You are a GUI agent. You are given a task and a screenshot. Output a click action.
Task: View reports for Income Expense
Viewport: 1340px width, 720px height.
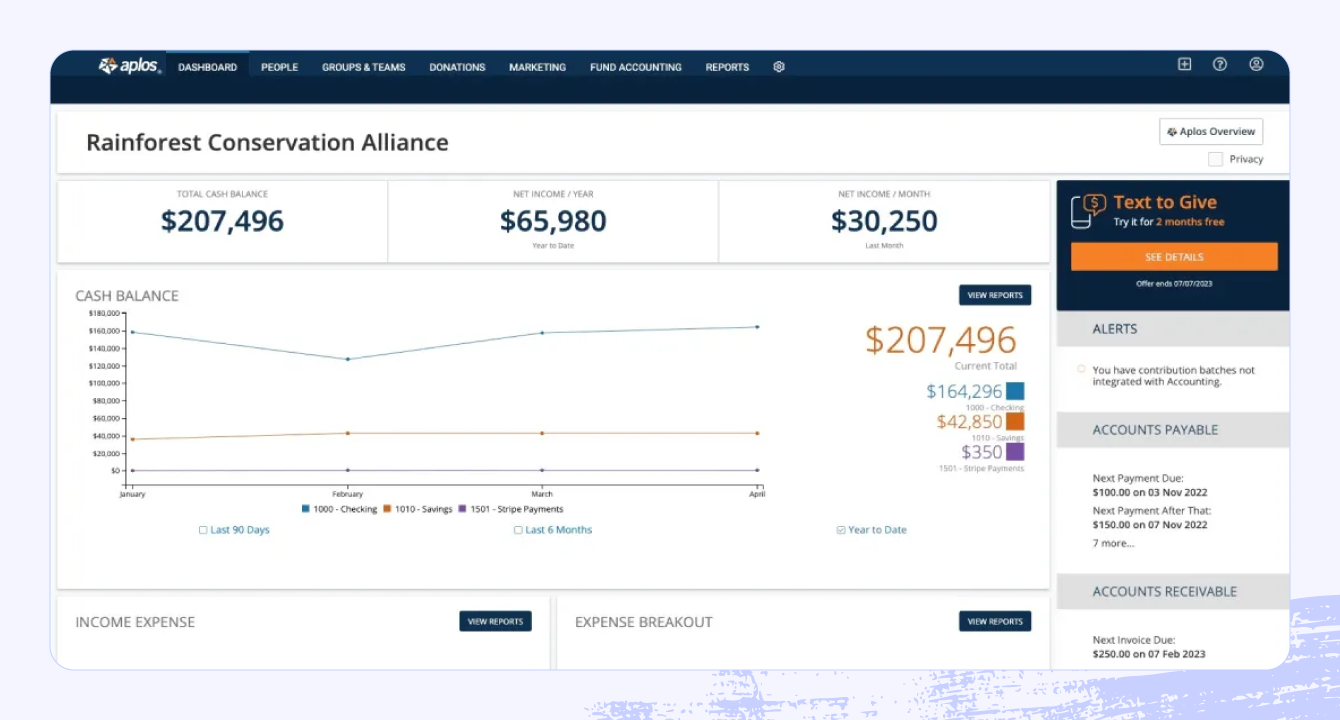[x=495, y=621]
